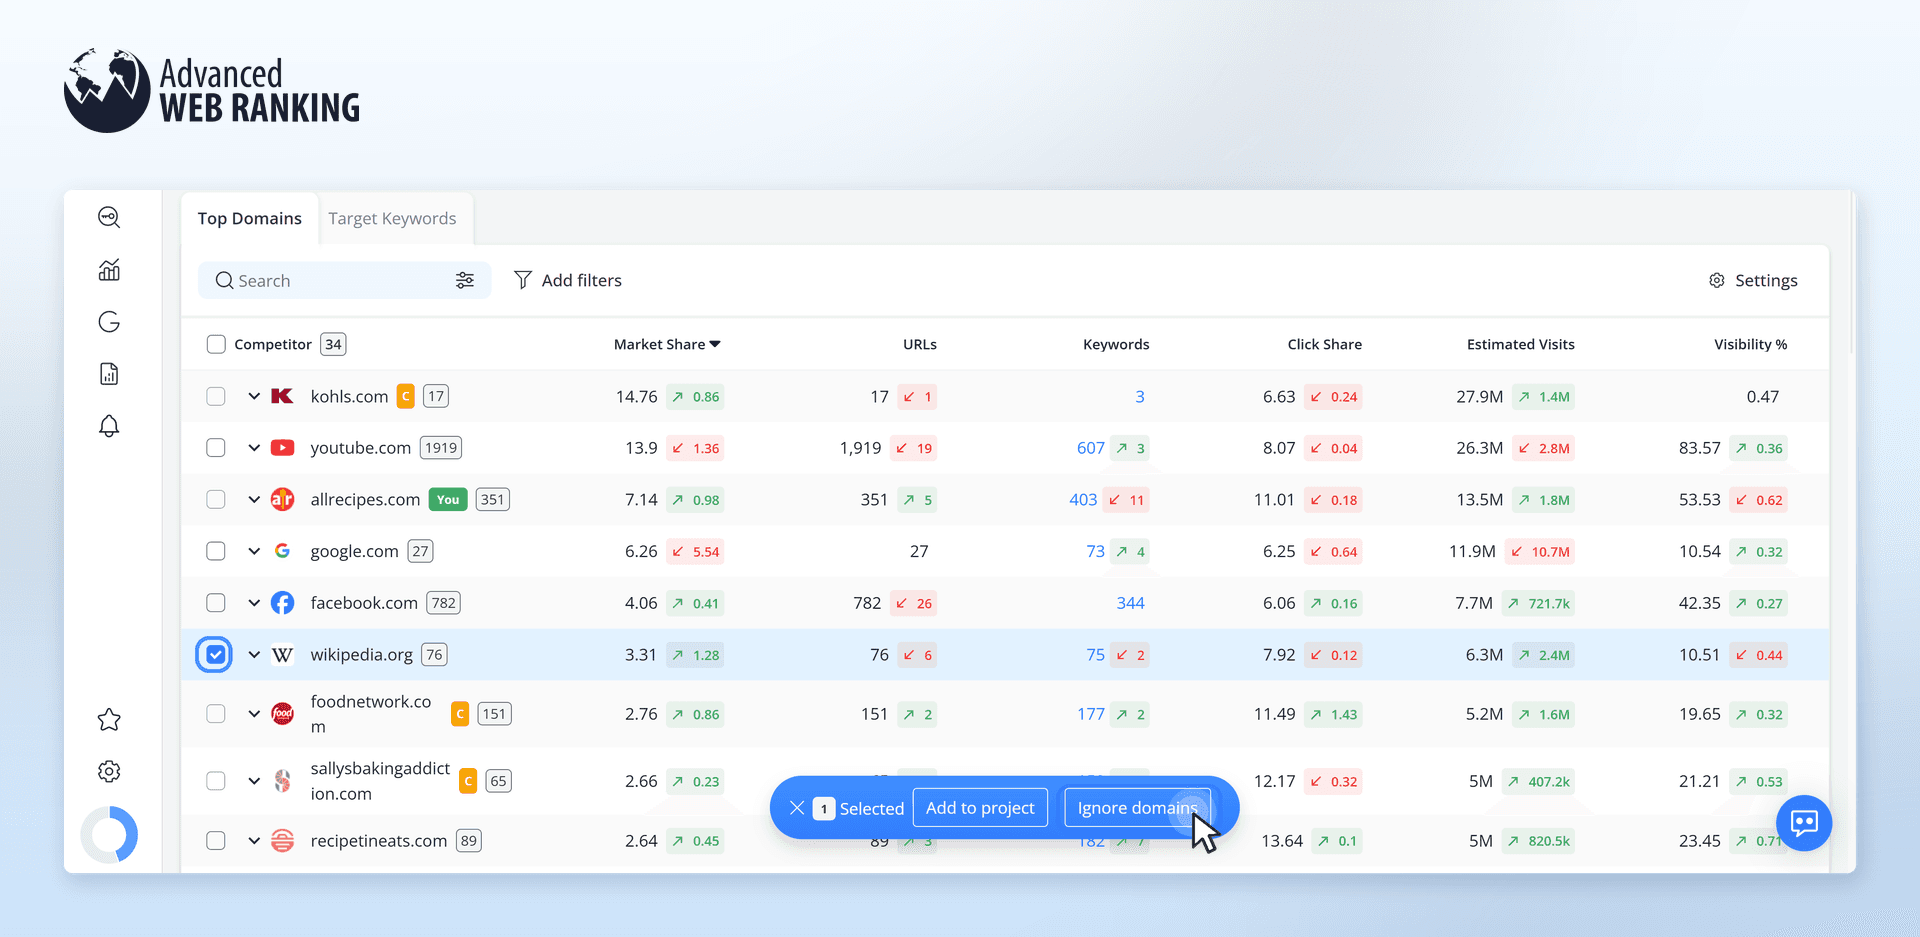1920x937 pixels.
Task: Expand the facebook.com row chevron
Action: pos(254,603)
